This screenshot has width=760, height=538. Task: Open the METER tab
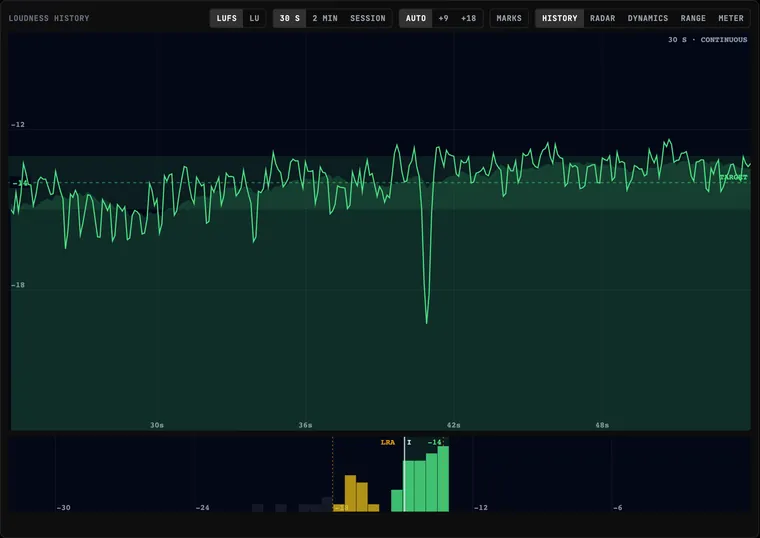tap(731, 18)
